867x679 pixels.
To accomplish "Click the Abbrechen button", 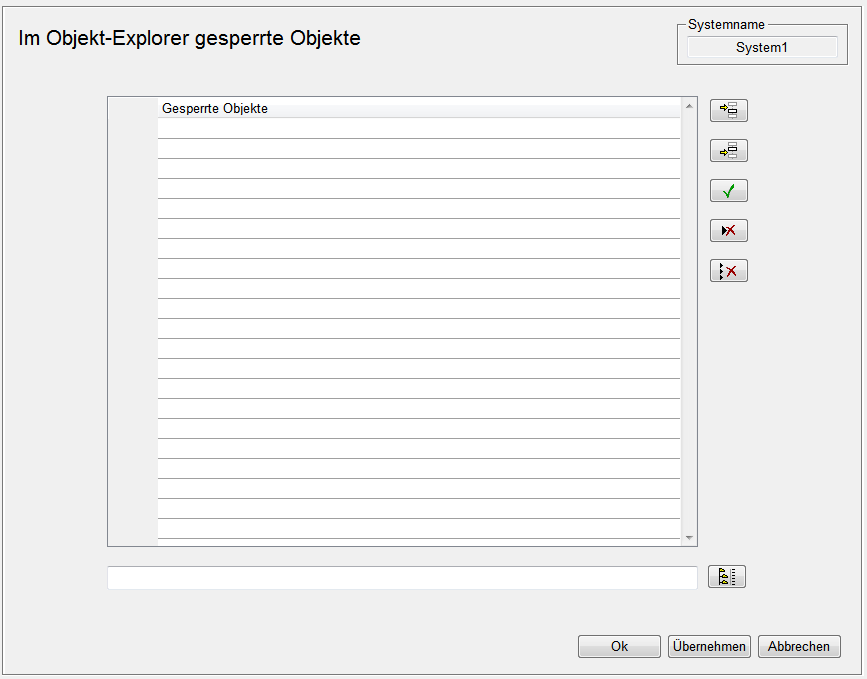I will coord(799,646).
